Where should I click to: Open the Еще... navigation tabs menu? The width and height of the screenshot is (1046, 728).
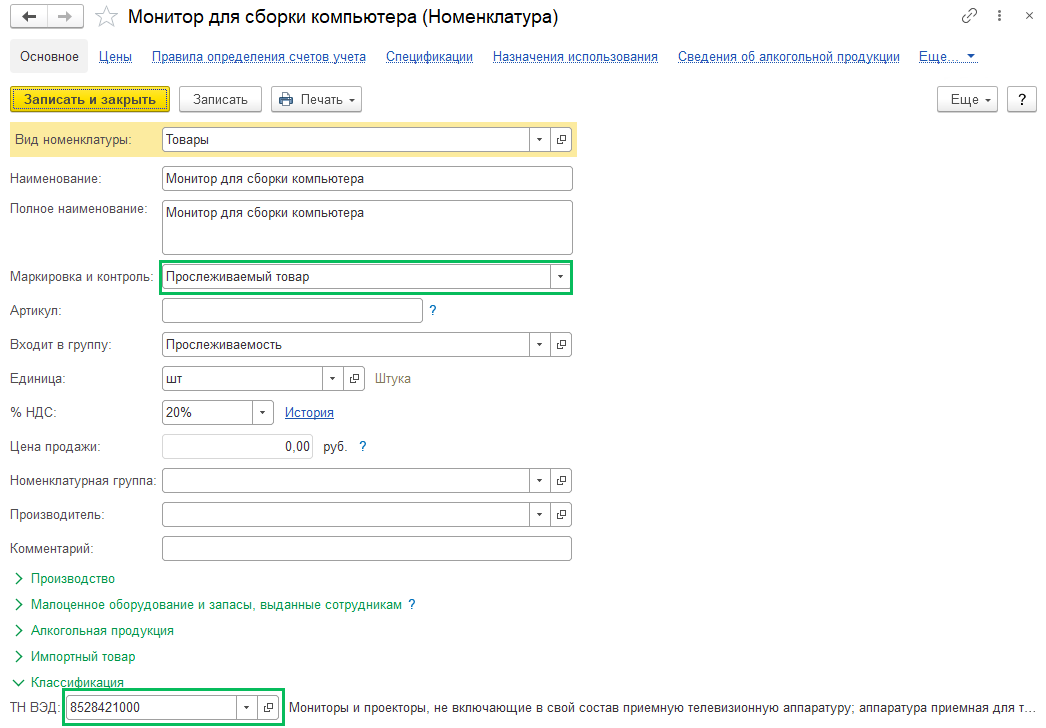947,57
